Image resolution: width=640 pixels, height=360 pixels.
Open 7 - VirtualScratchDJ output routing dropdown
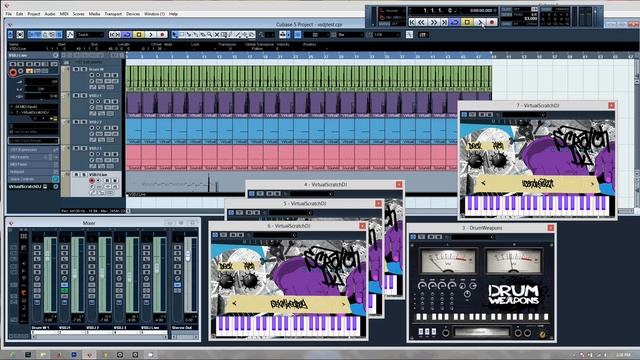pyautogui.click(x=33, y=112)
